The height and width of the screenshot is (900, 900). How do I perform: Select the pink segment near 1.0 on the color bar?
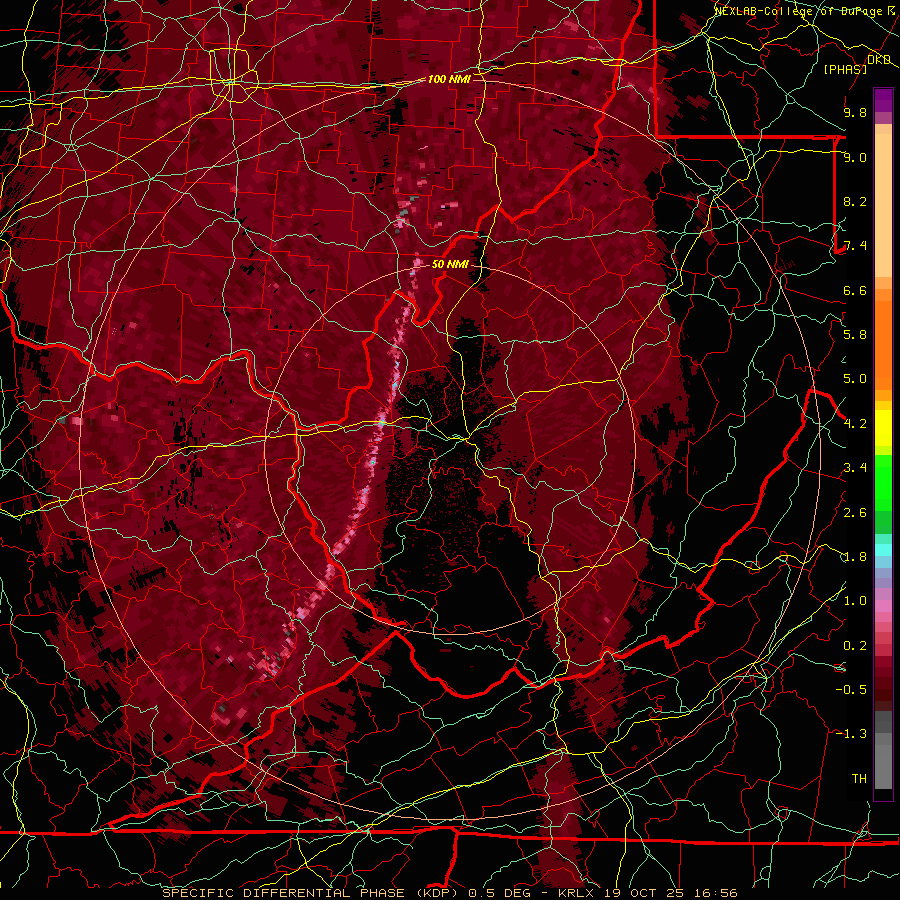(x=883, y=606)
